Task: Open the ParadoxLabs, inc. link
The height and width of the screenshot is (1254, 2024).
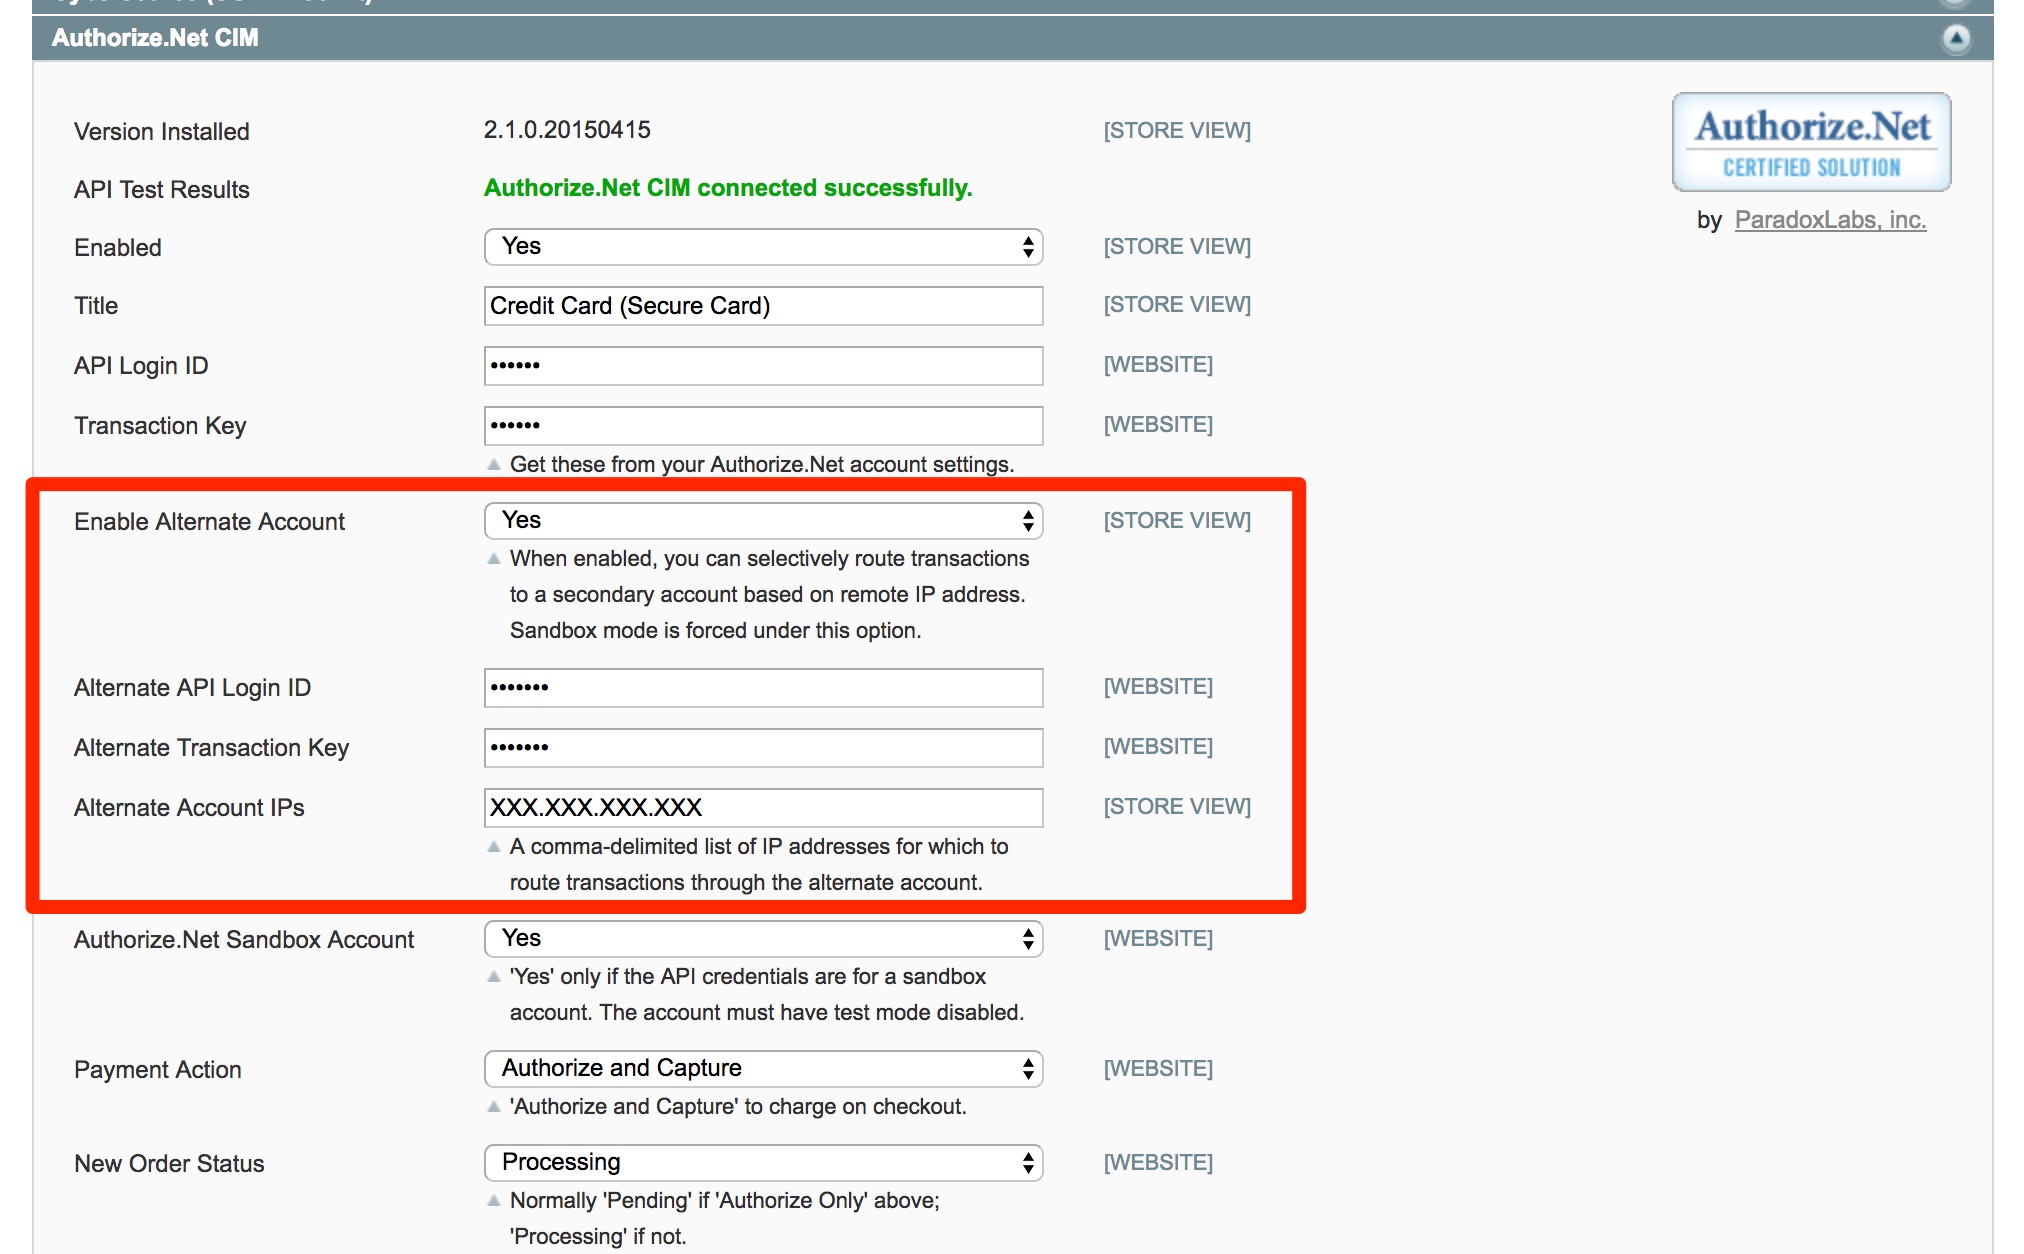Action: coord(1830,220)
